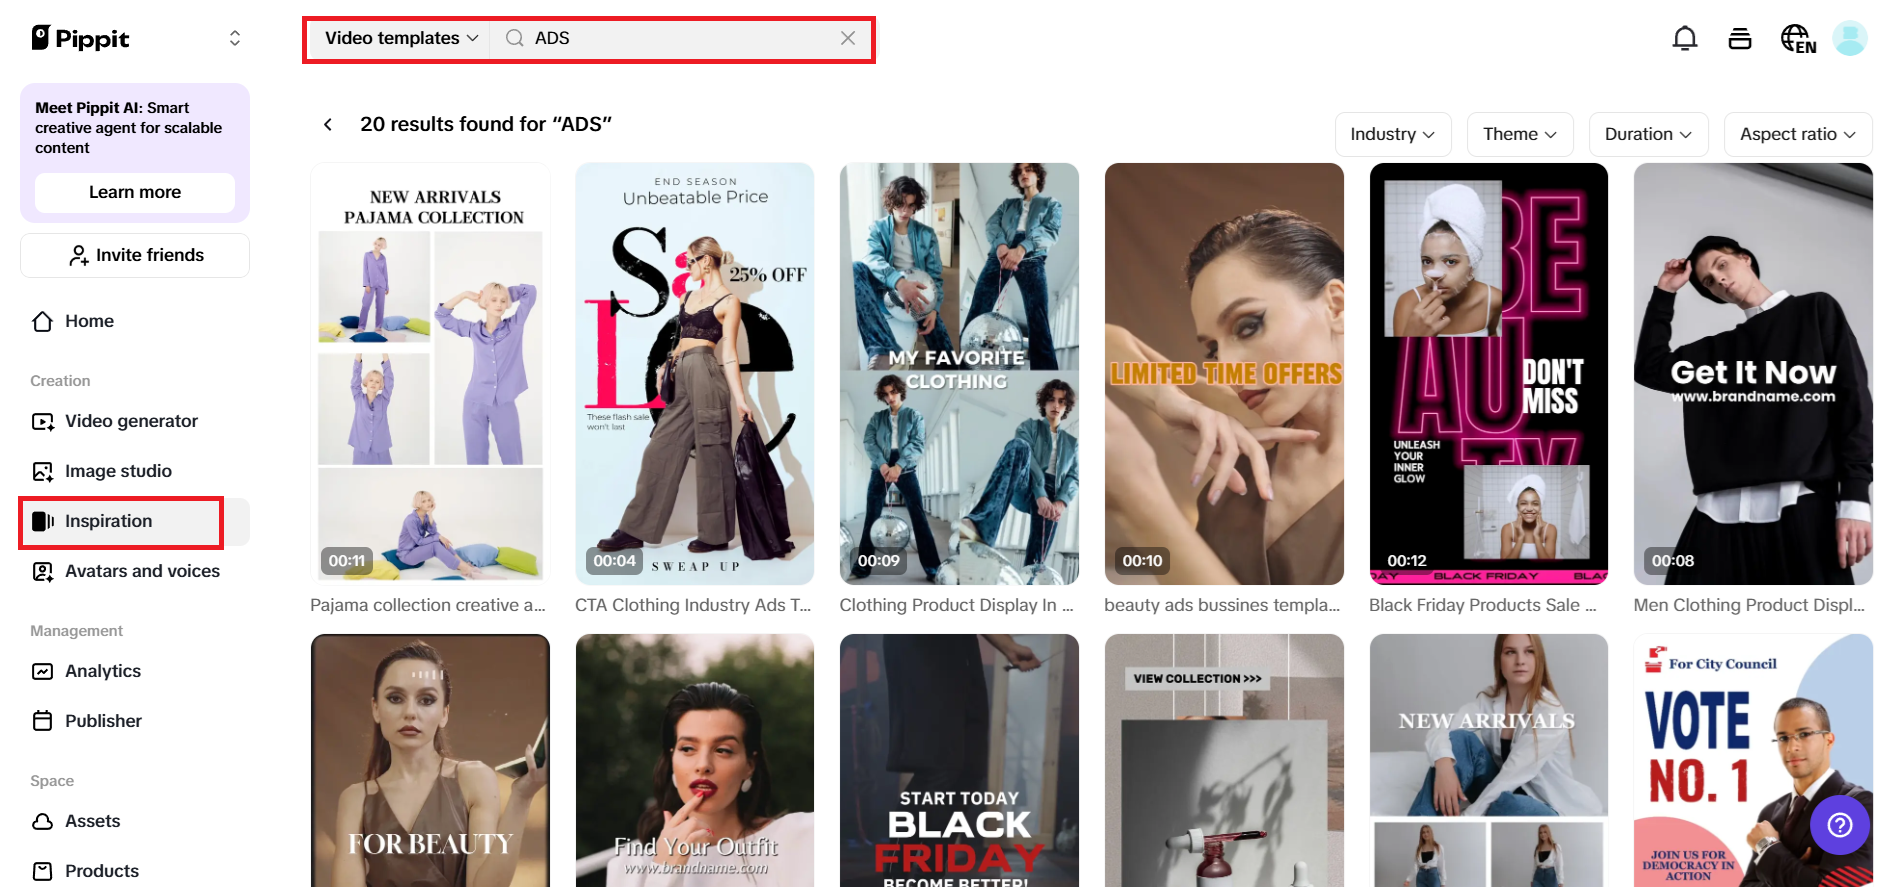Click 'beauty ads bussines templa...' title
Screen dimensions: 1904x887
pos(1222,605)
